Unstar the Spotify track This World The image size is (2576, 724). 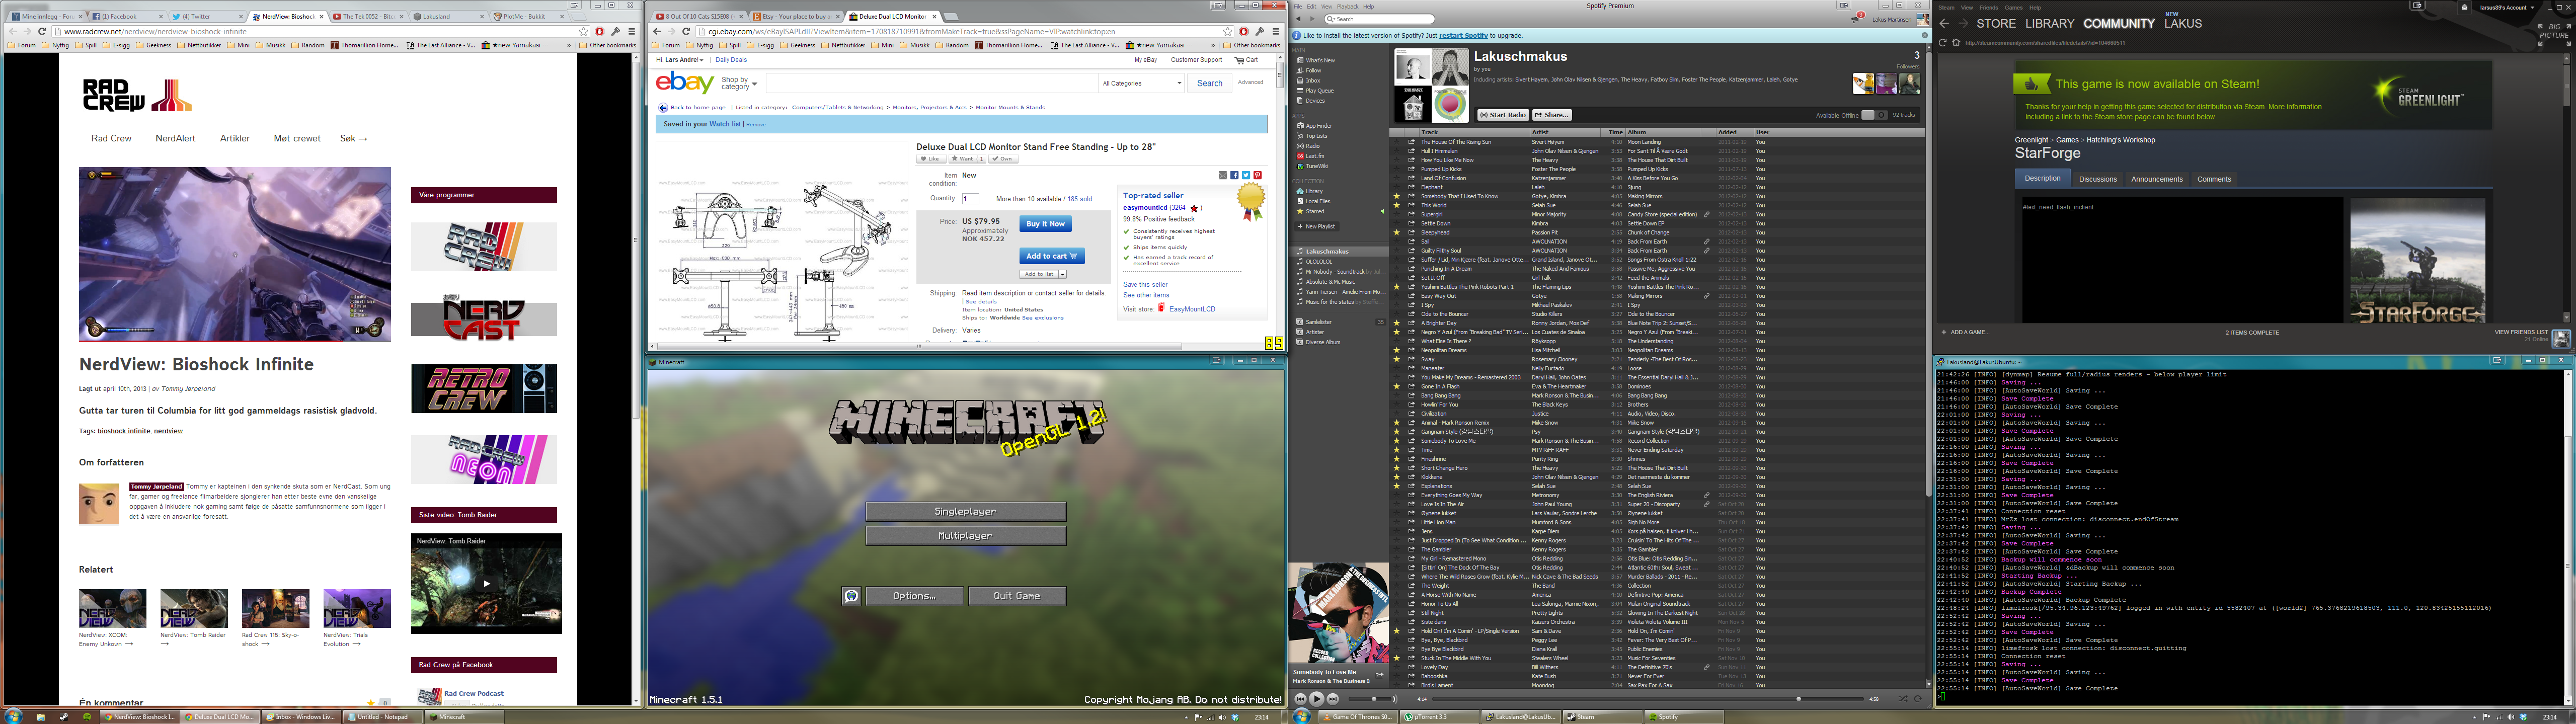1397,205
